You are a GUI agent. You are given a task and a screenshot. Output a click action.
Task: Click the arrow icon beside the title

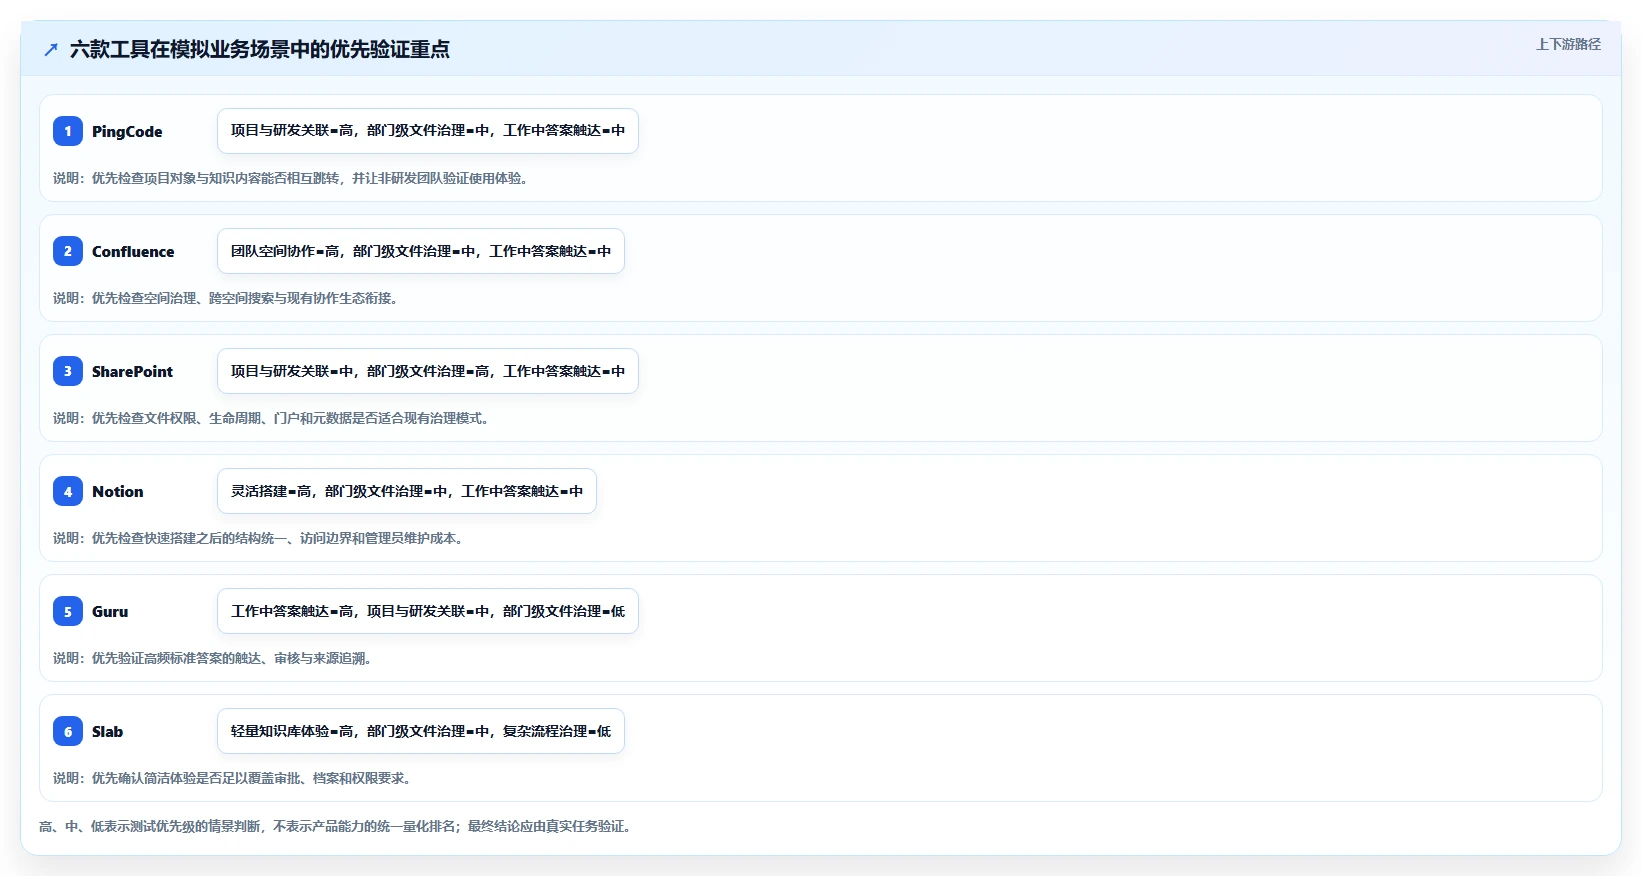point(51,49)
